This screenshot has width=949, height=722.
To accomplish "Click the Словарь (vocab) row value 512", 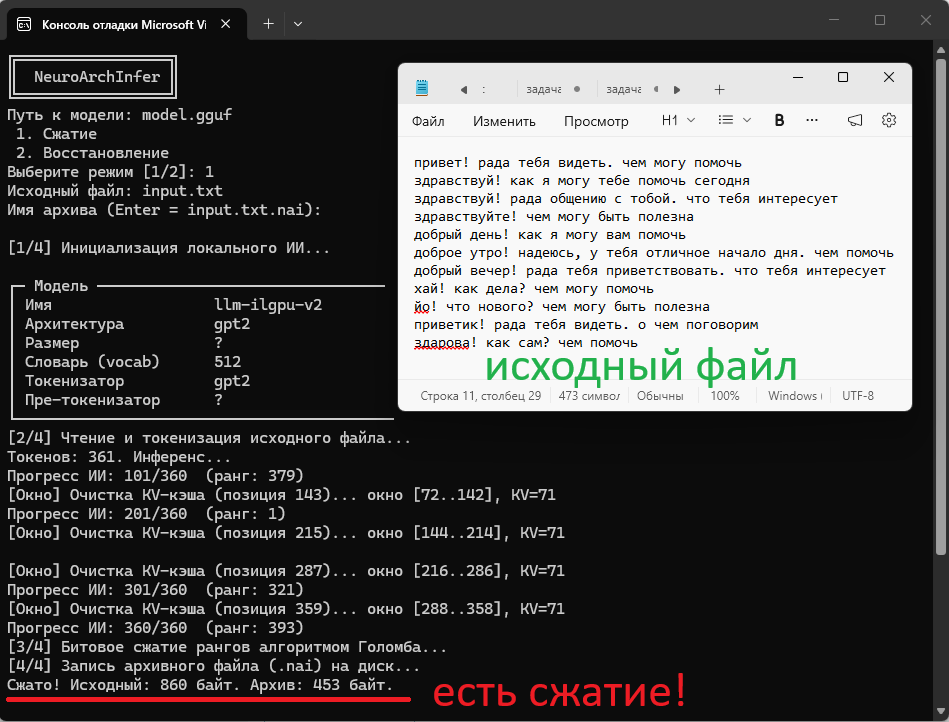I will coord(228,362).
